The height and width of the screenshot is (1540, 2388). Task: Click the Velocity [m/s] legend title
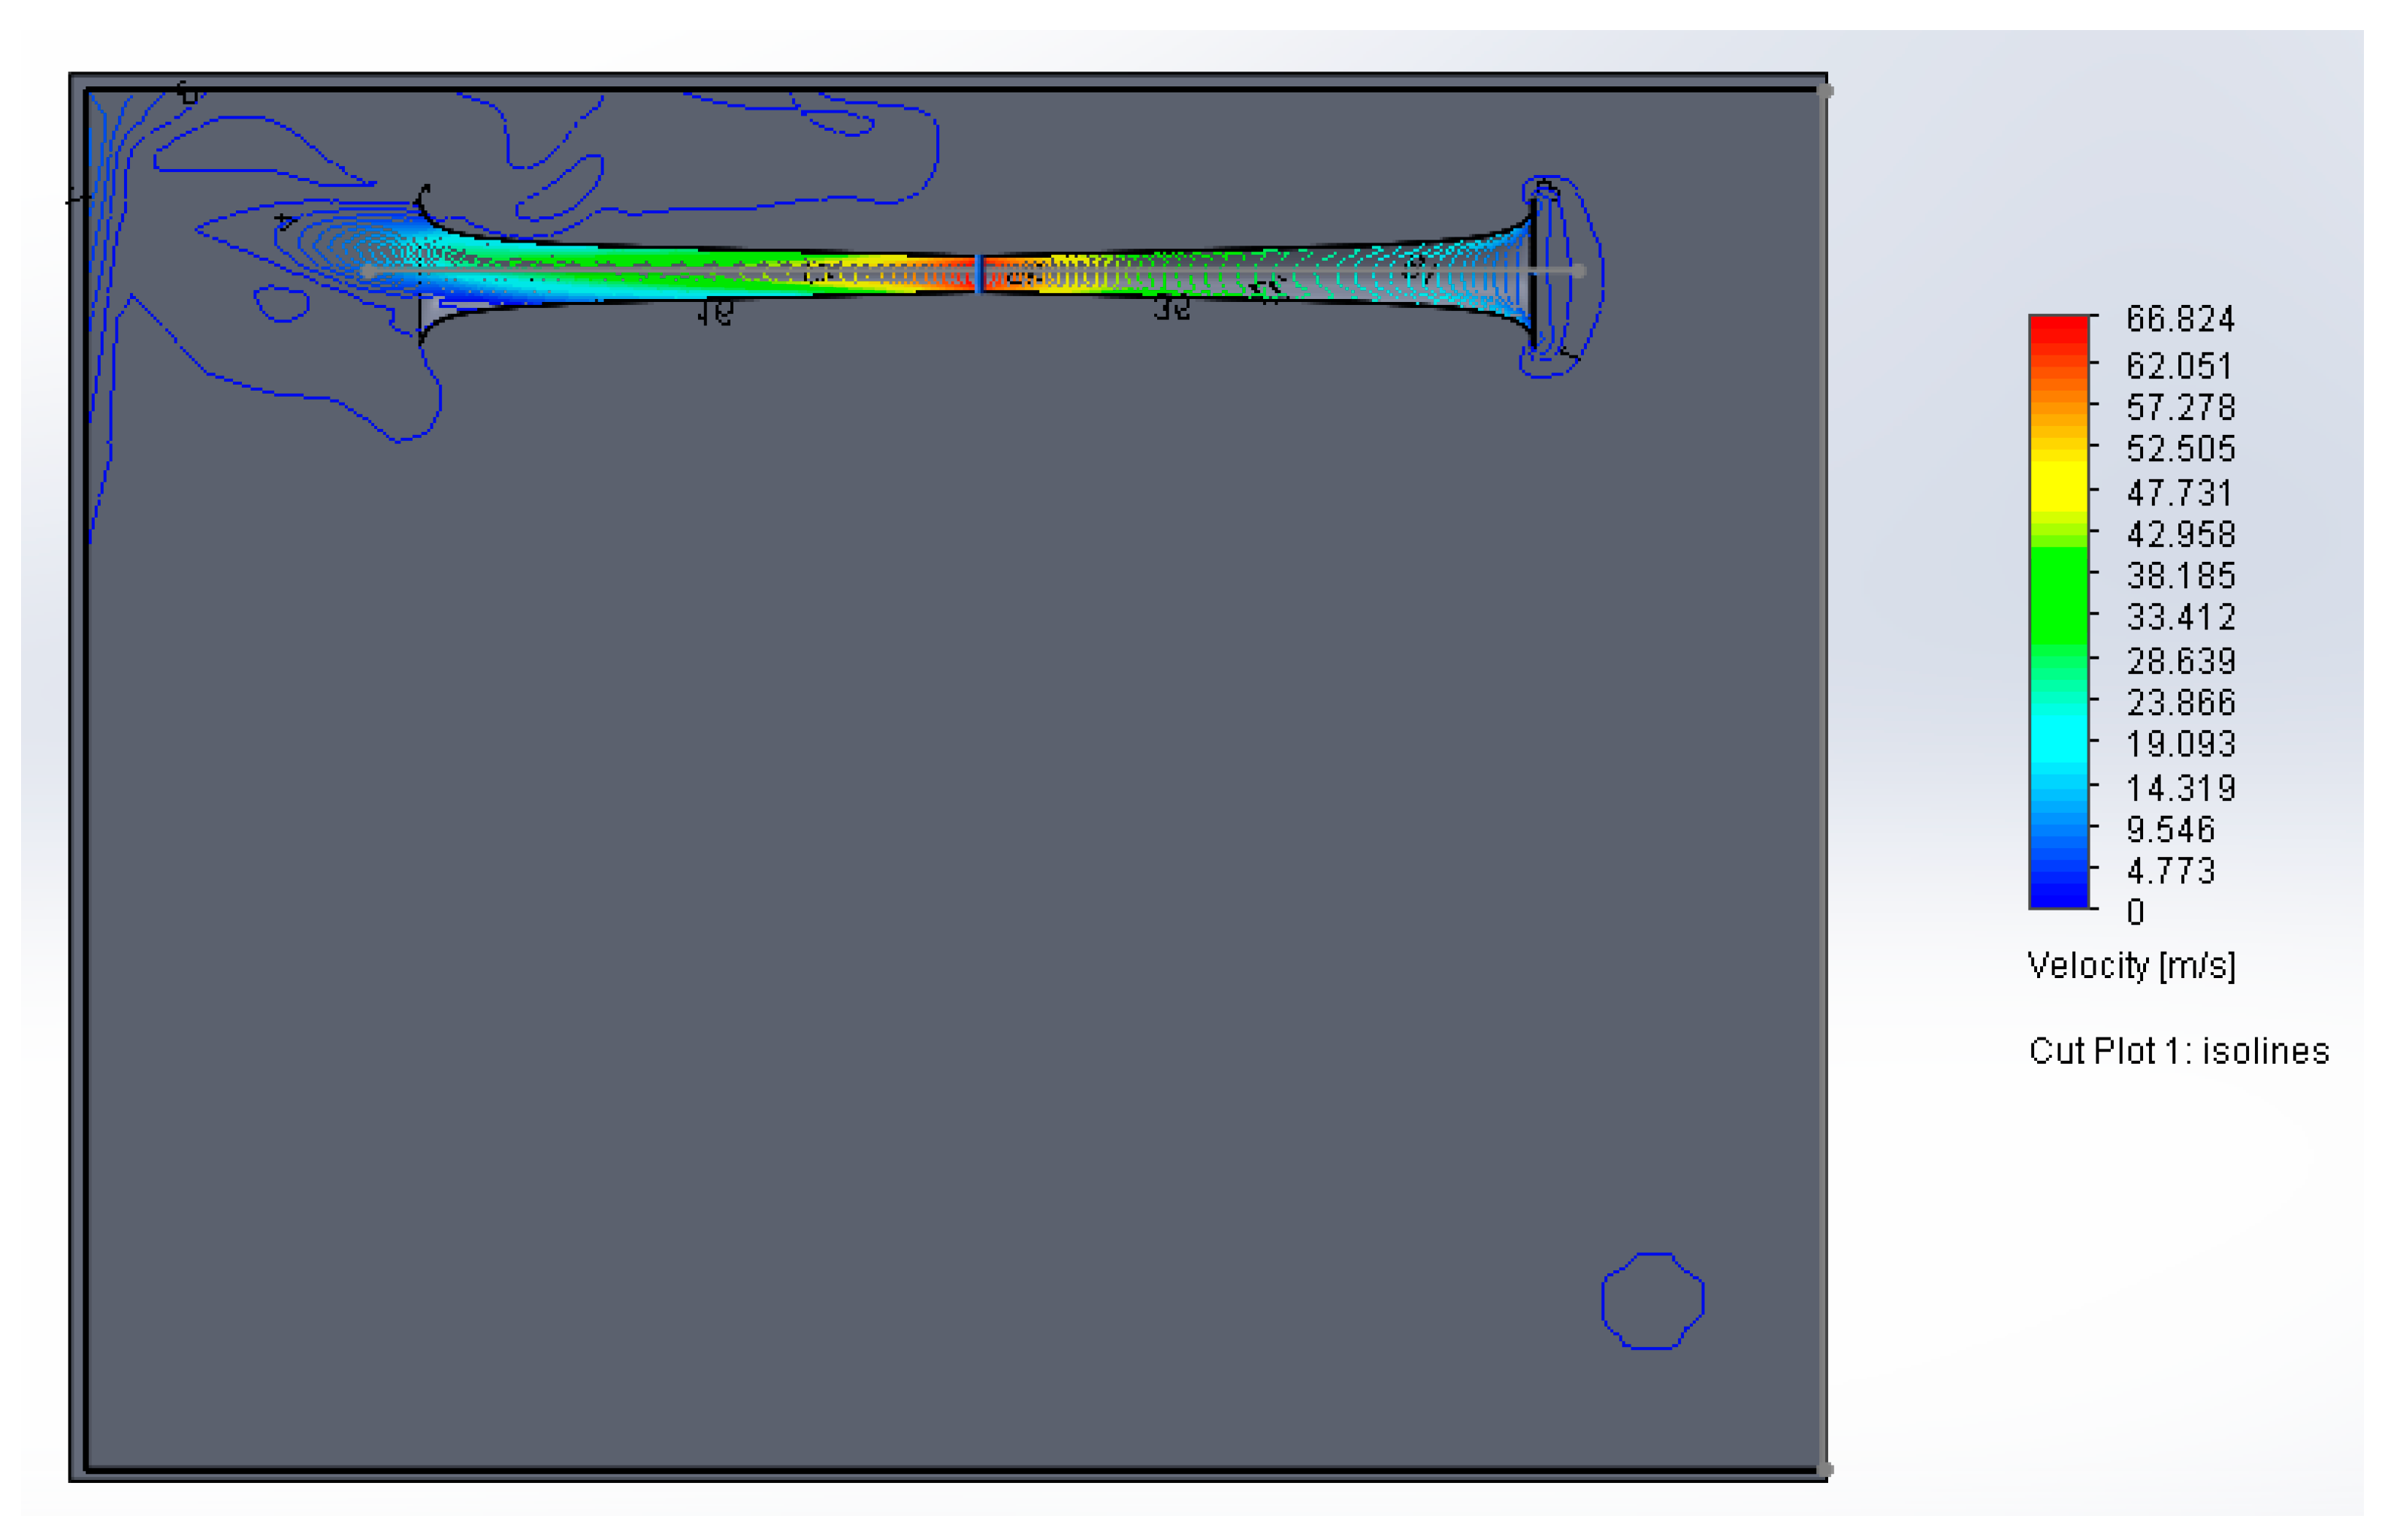click(2130, 966)
